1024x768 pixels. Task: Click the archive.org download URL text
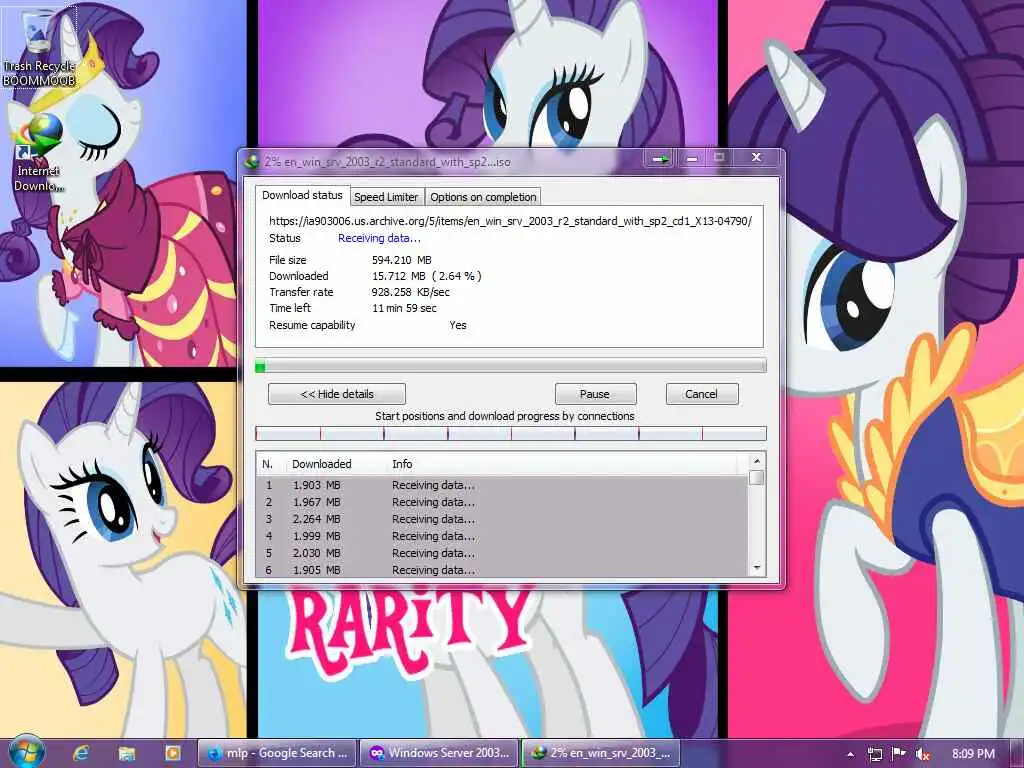510,221
